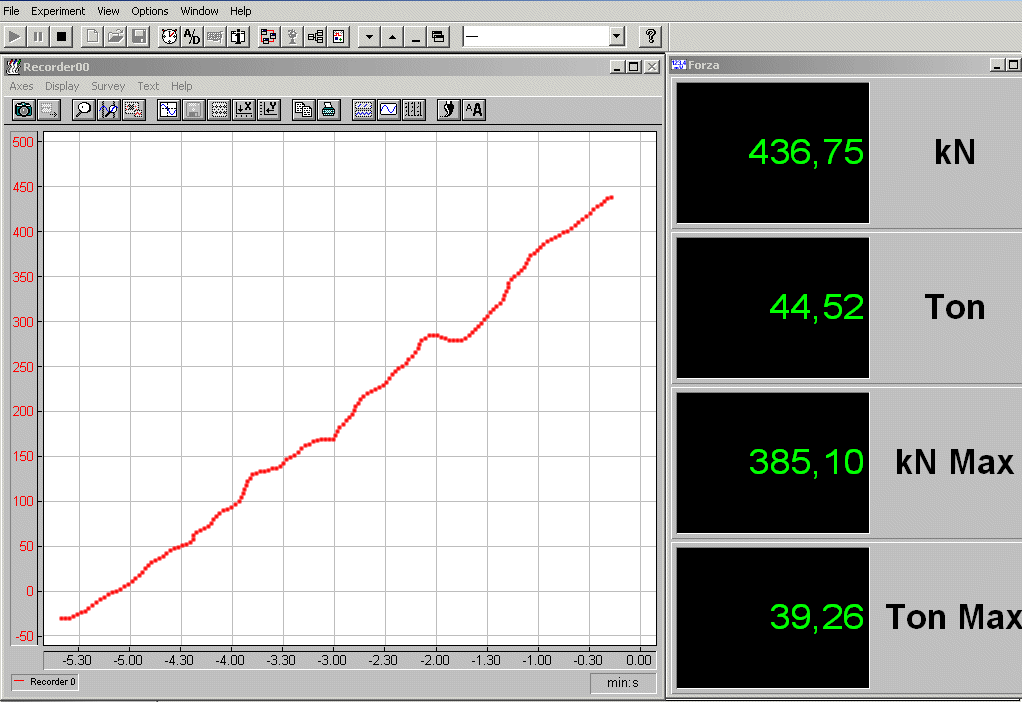The width and height of the screenshot is (1022, 702).
Task: Click the unzoom icon with red curve
Action: [x=134, y=110]
